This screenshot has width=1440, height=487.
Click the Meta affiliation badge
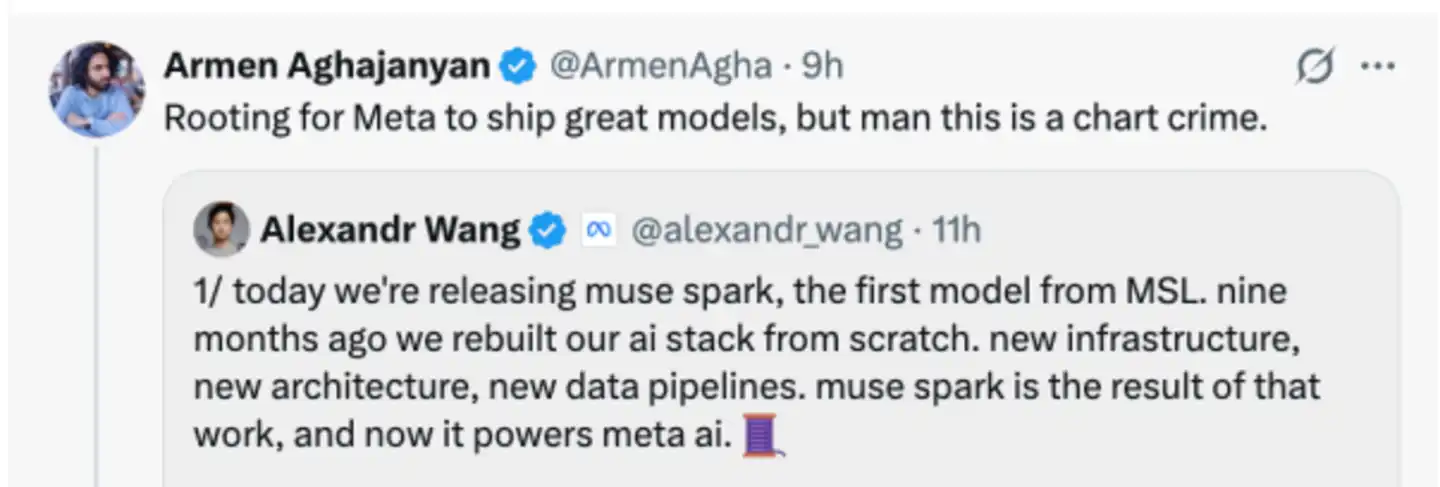[598, 231]
